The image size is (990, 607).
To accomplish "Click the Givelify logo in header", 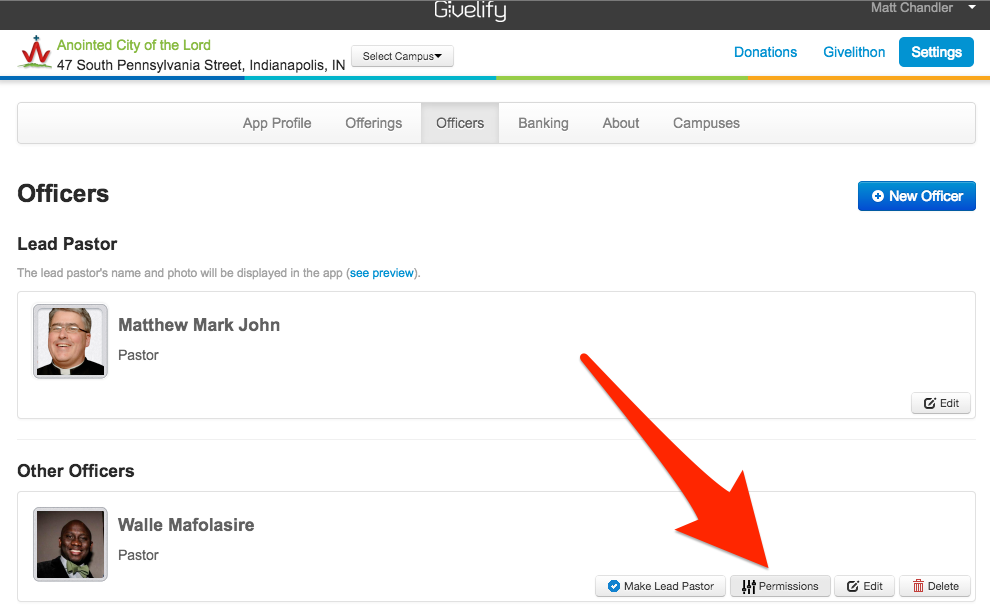I will click(470, 11).
